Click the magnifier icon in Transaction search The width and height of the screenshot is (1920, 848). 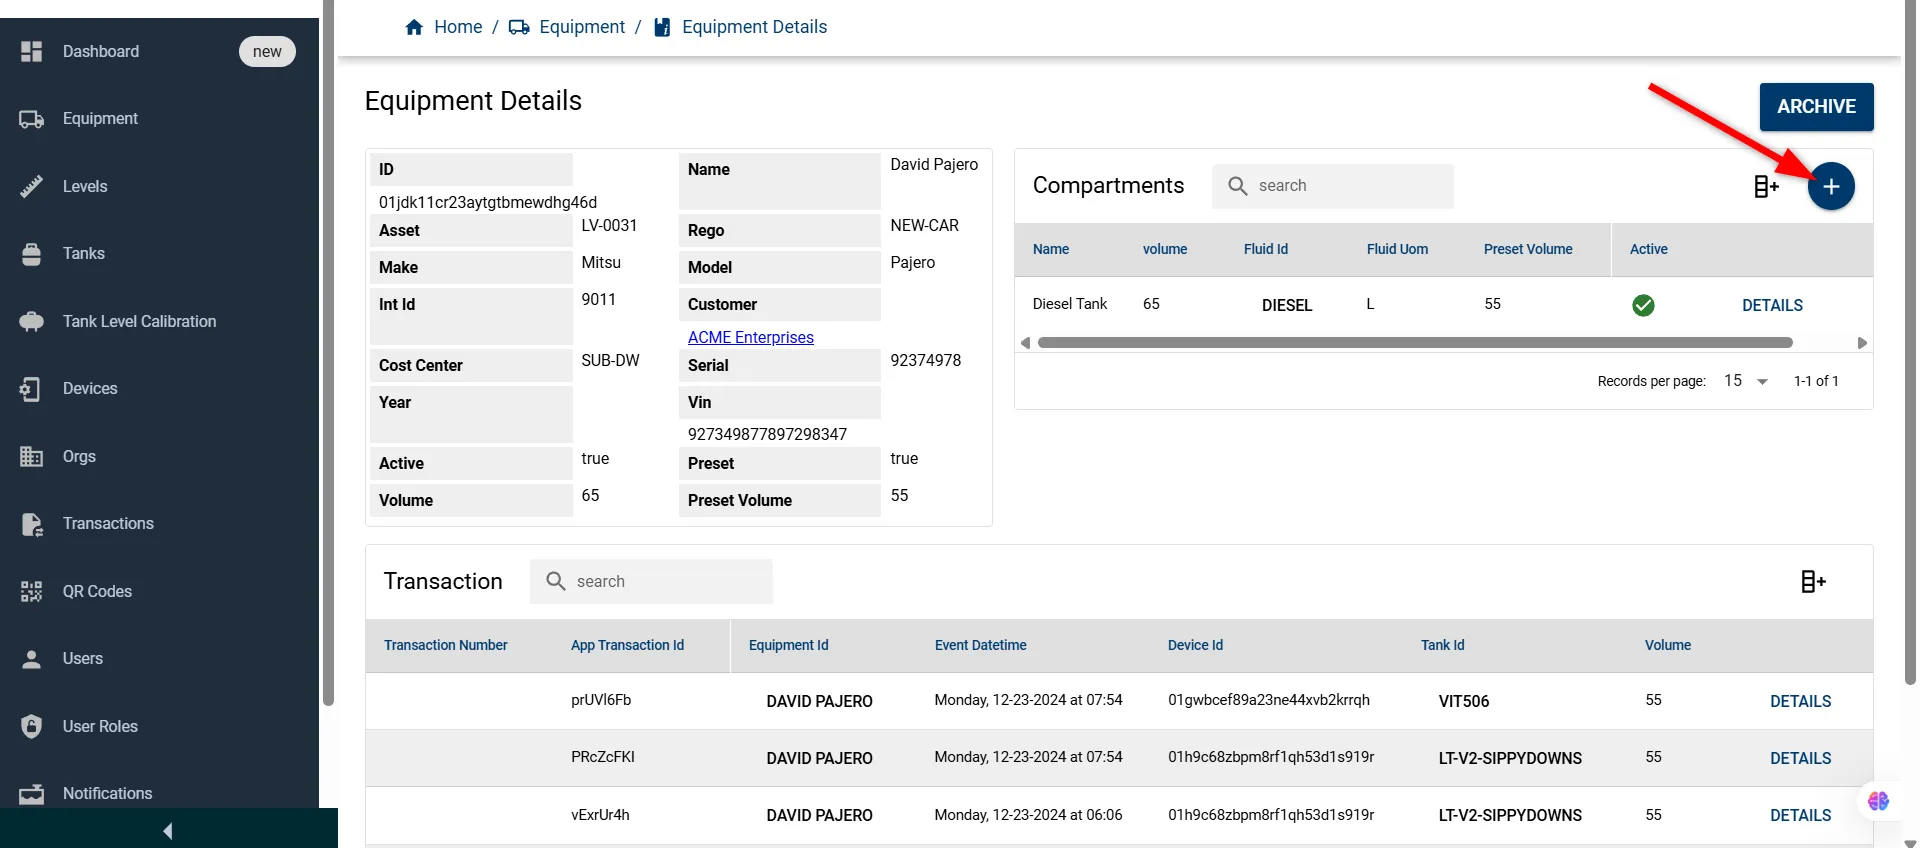(x=556, y=581)
